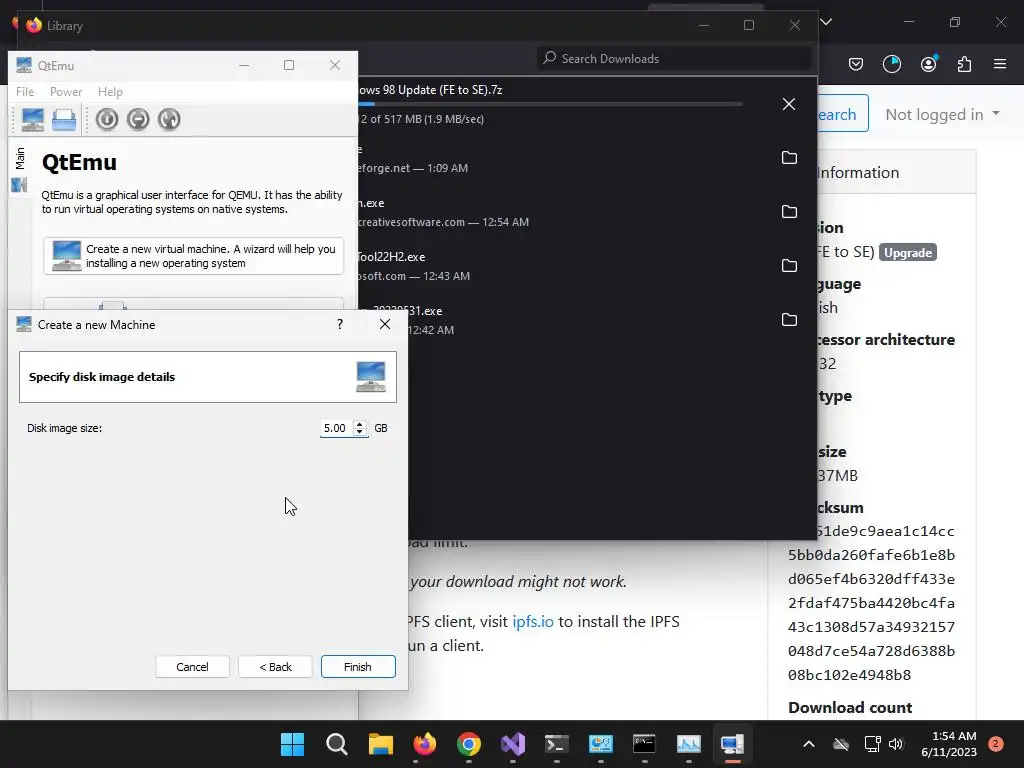Decrease disk image size with the down arrow
1024x768 pixels.
[359, 432]
